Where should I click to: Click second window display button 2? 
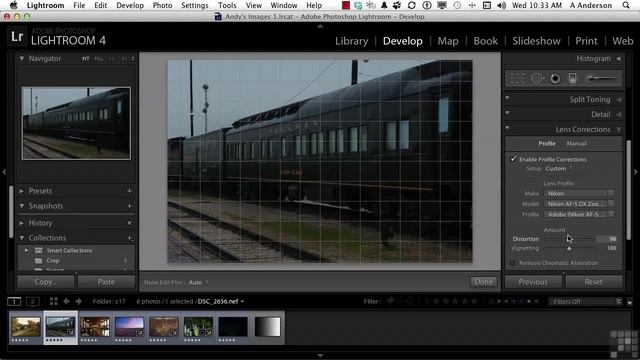[33, 302]
